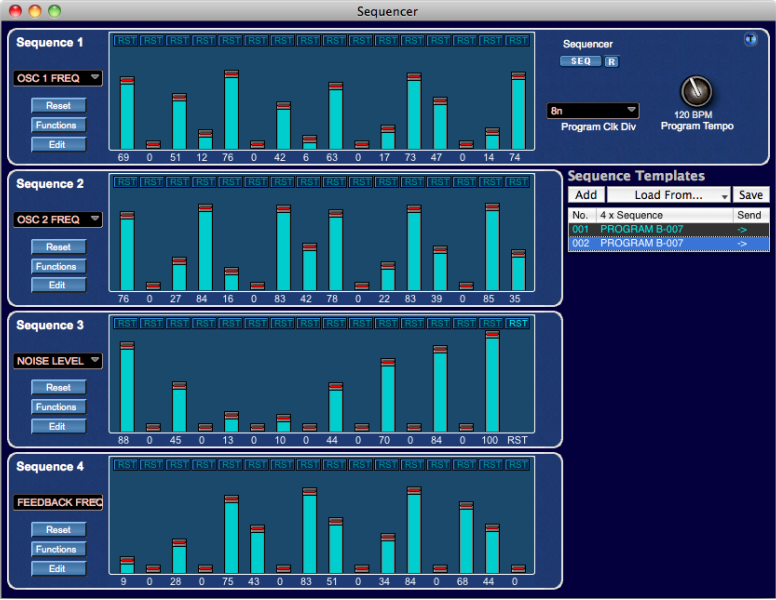Click the Program Tempo knob
The image size is (776, 600).
[x=696, y=92]
